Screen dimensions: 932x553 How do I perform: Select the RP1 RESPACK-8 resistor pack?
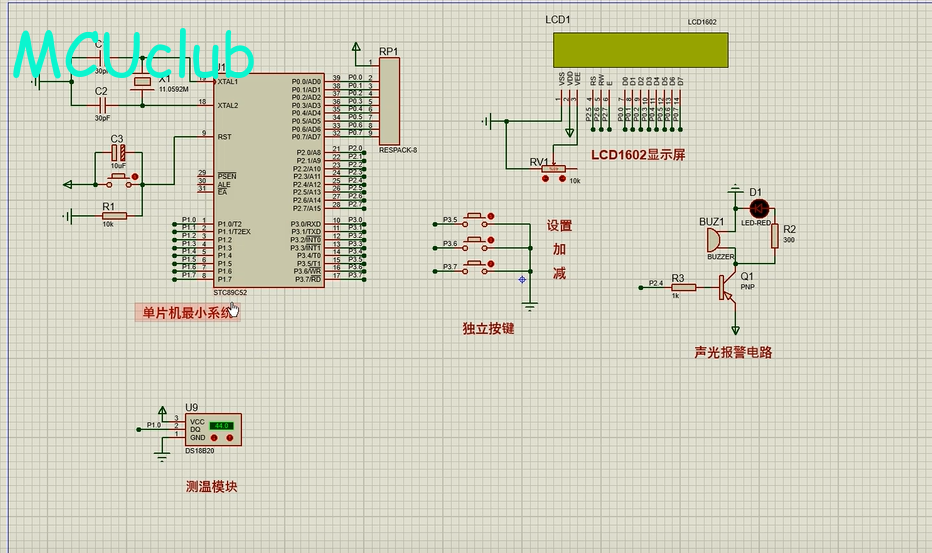pos(389,101)
